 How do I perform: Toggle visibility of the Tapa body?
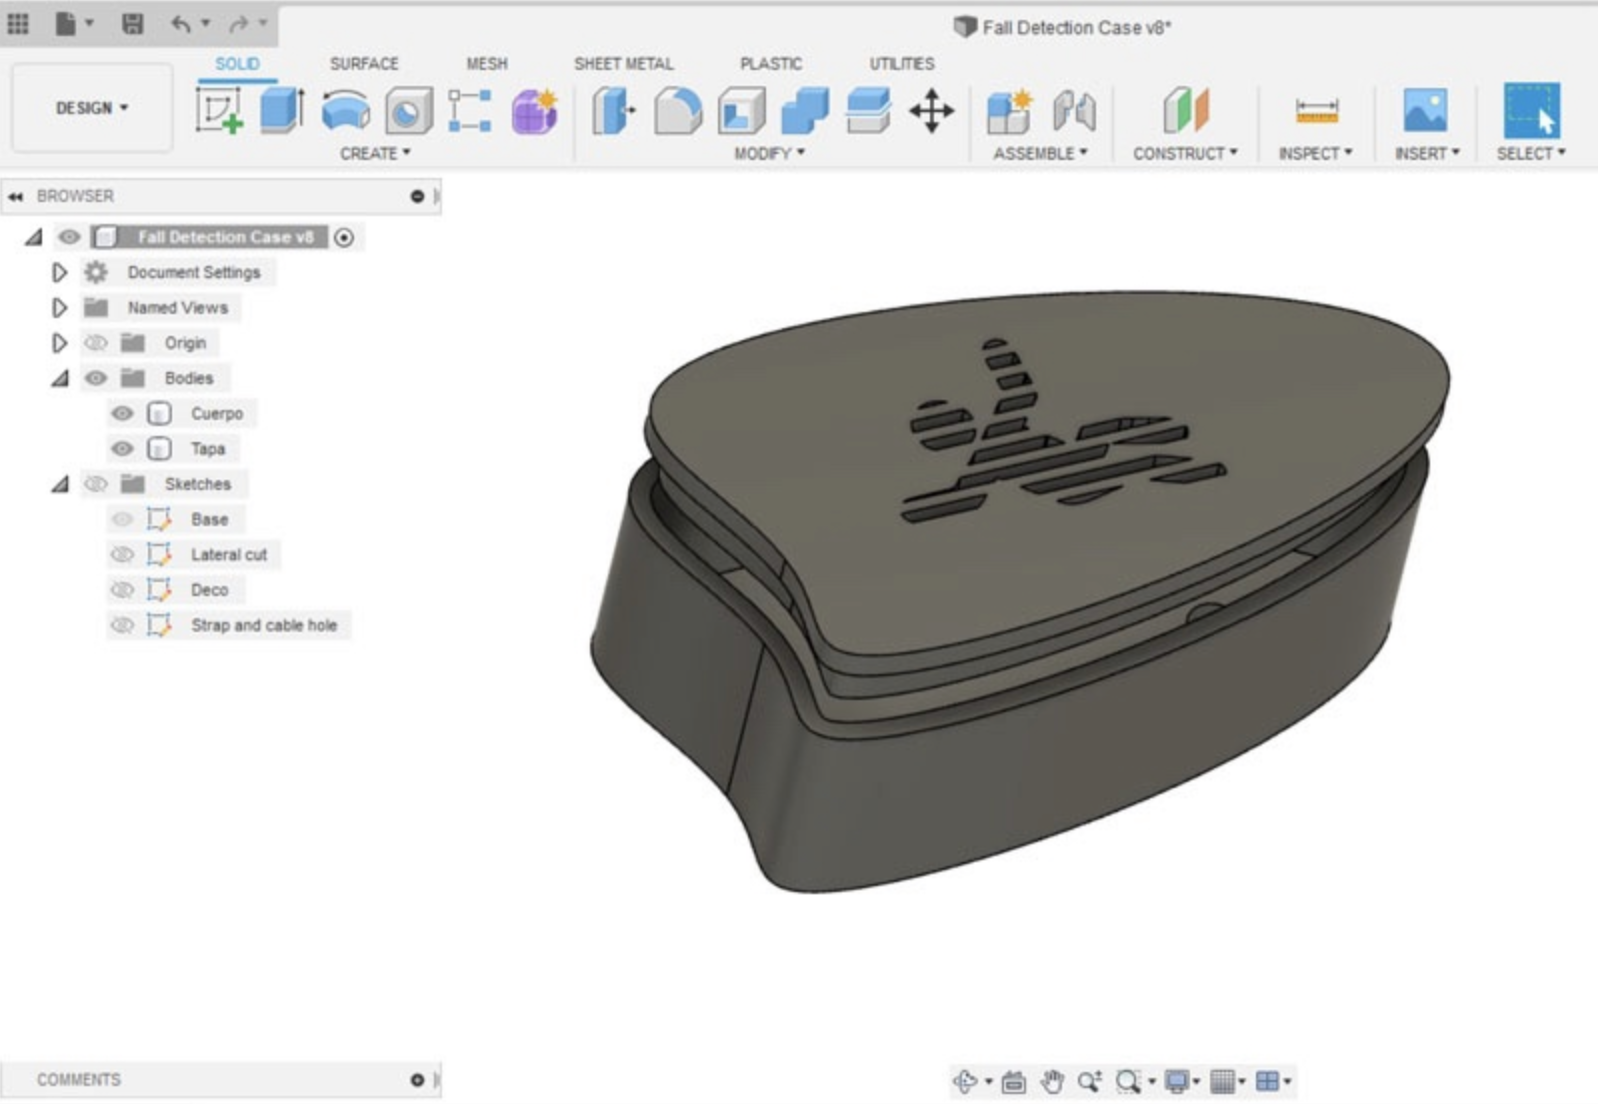pos(122,448)
